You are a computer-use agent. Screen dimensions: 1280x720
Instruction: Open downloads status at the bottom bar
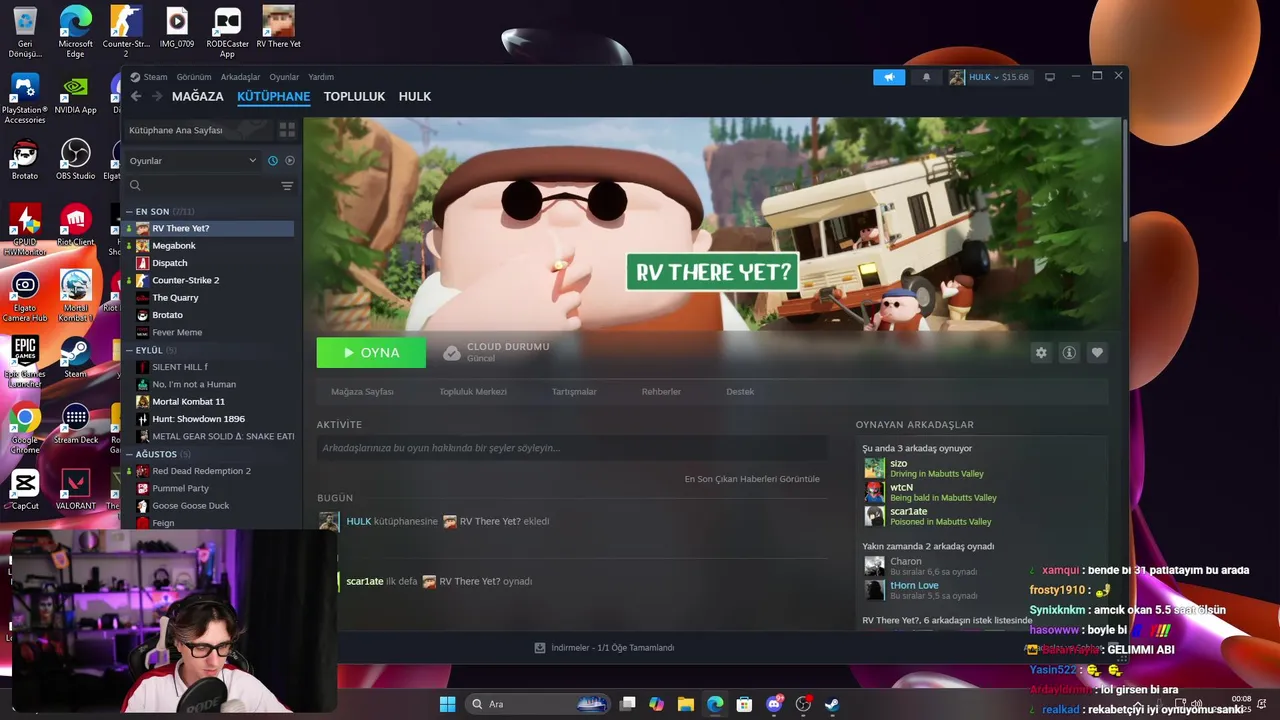(x=605, y=648)
